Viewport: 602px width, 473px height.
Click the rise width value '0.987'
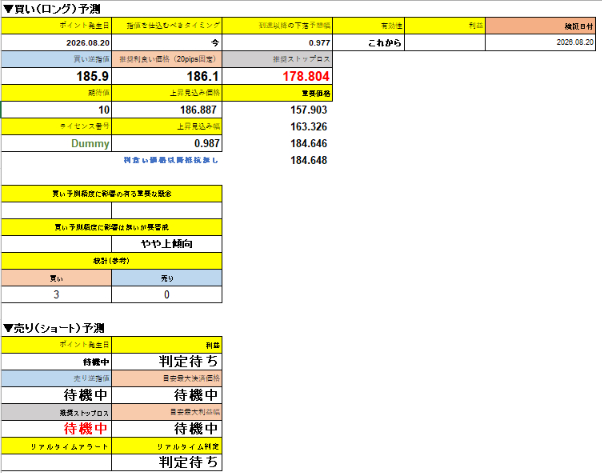[x=167, y=143]
